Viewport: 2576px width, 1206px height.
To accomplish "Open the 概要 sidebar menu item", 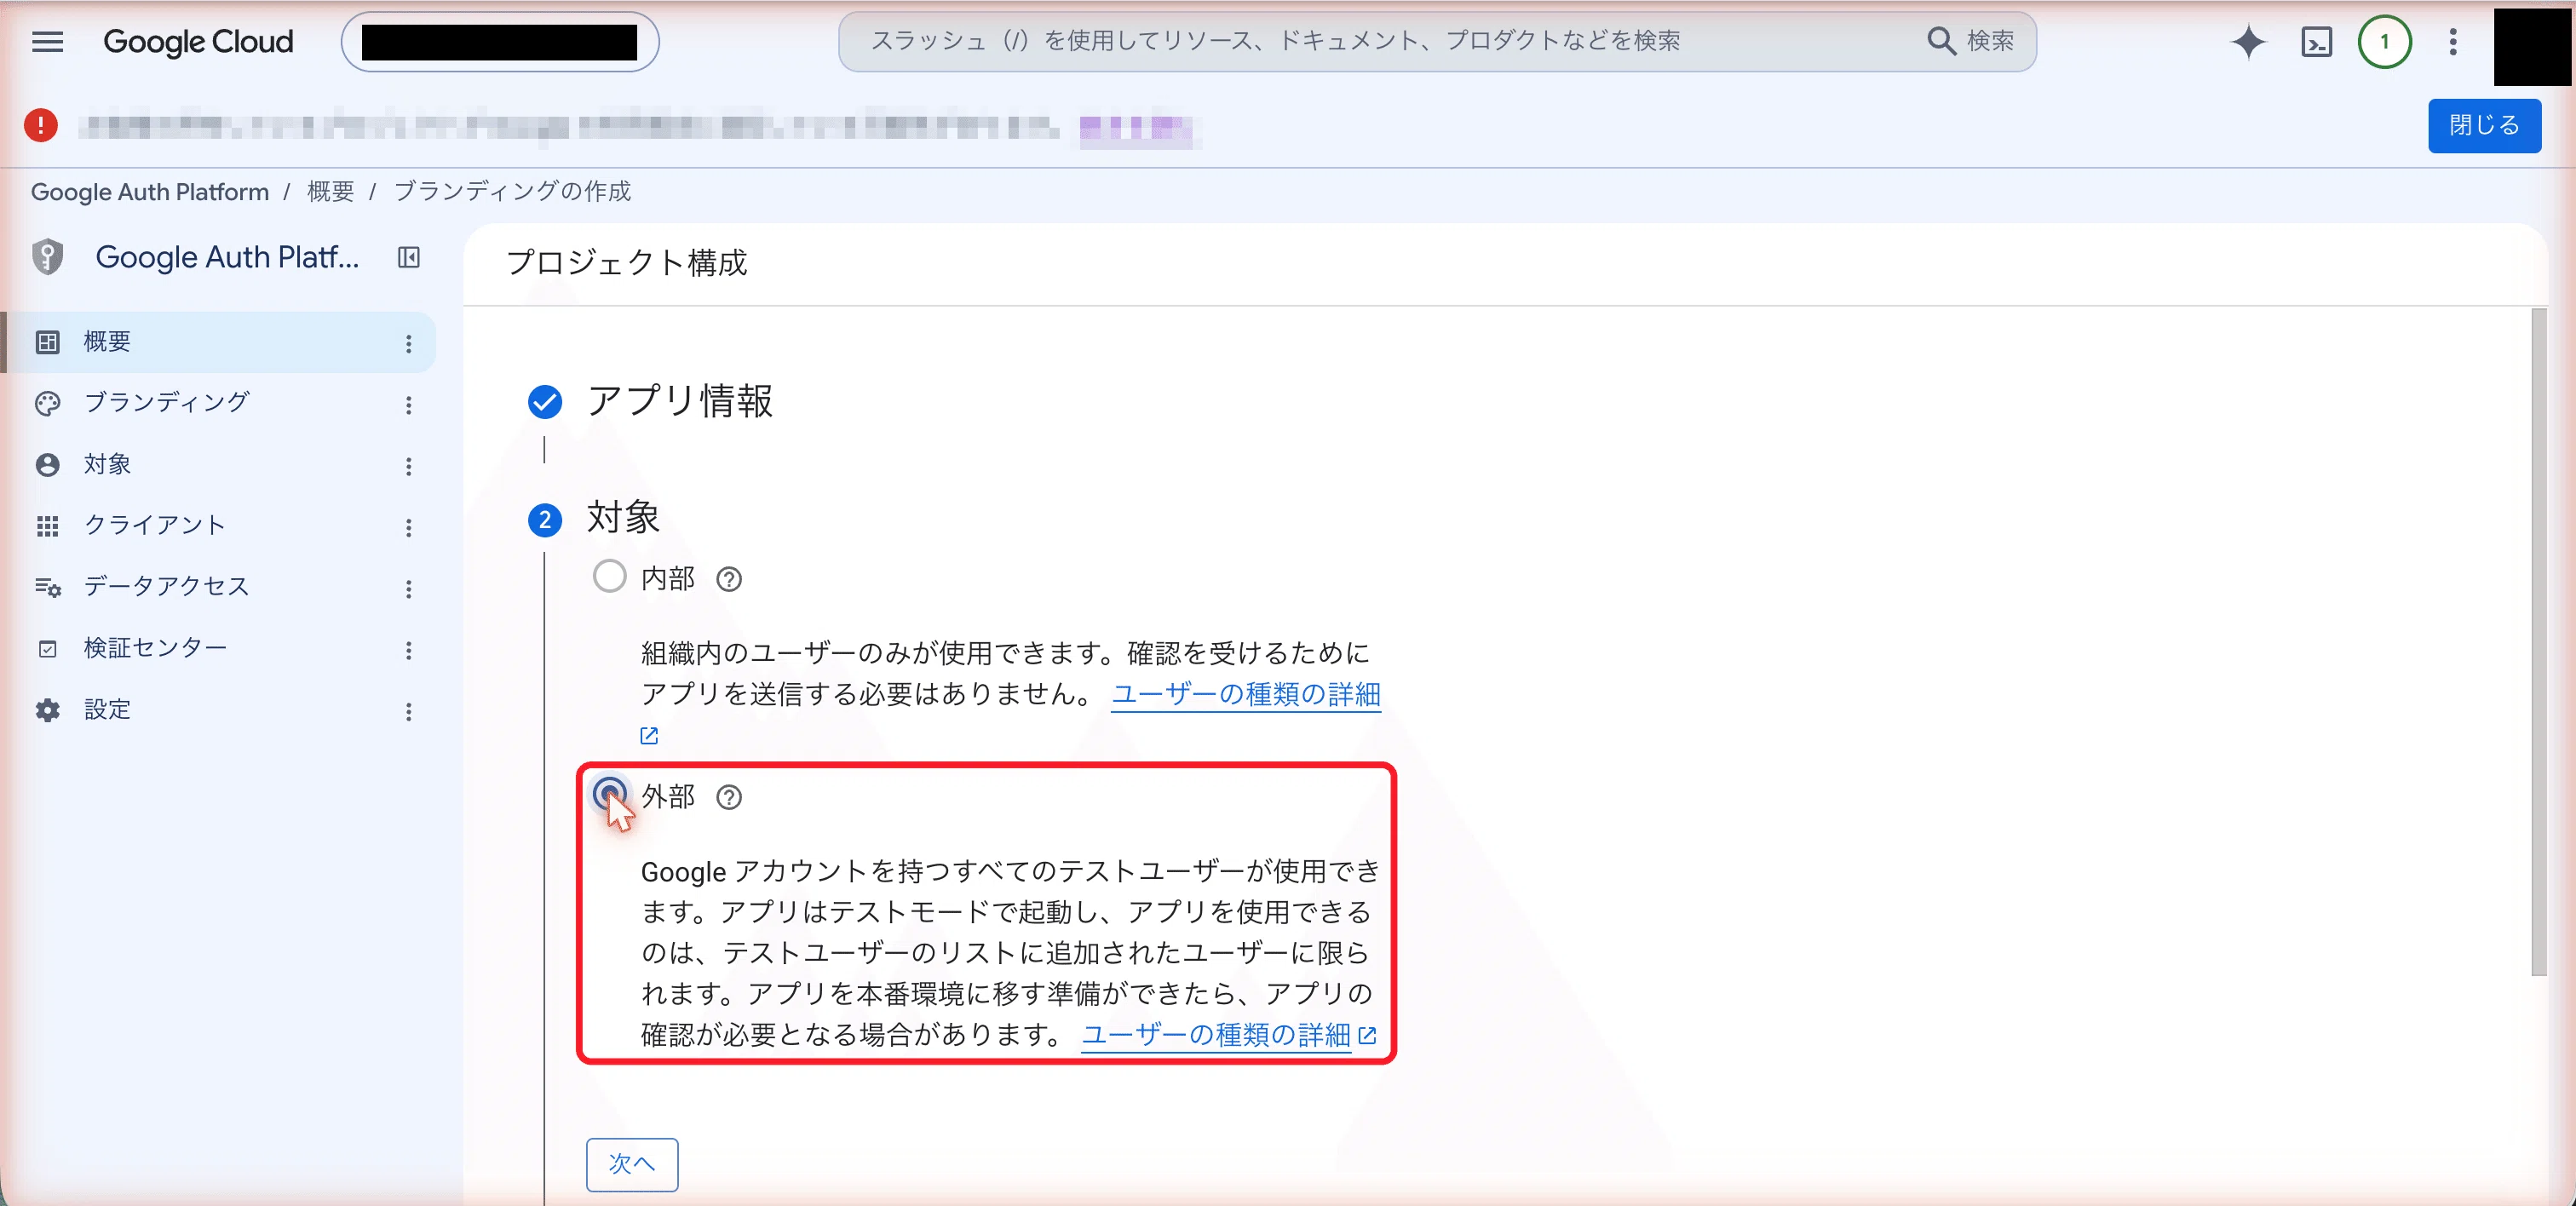I will (218, 342).
